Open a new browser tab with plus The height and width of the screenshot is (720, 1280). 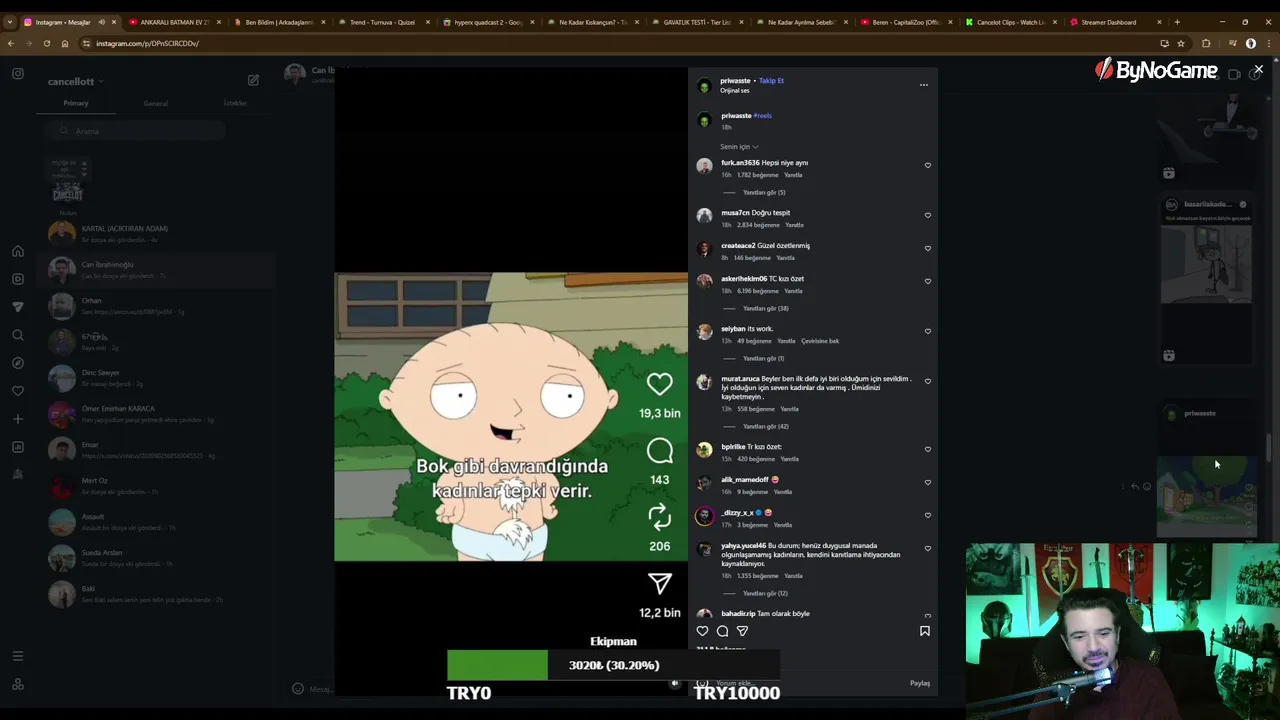tap(1177, 22)
